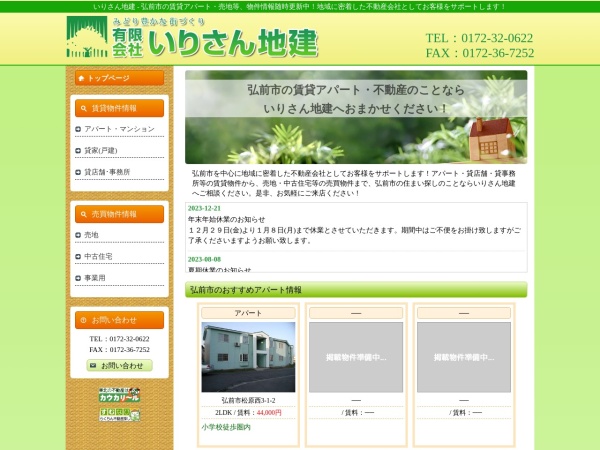Image resolution: width=600 pixels, height=450 pixels.
Task: Open the アパート property photo thumbnail
Action: click(x=248, y=357)
